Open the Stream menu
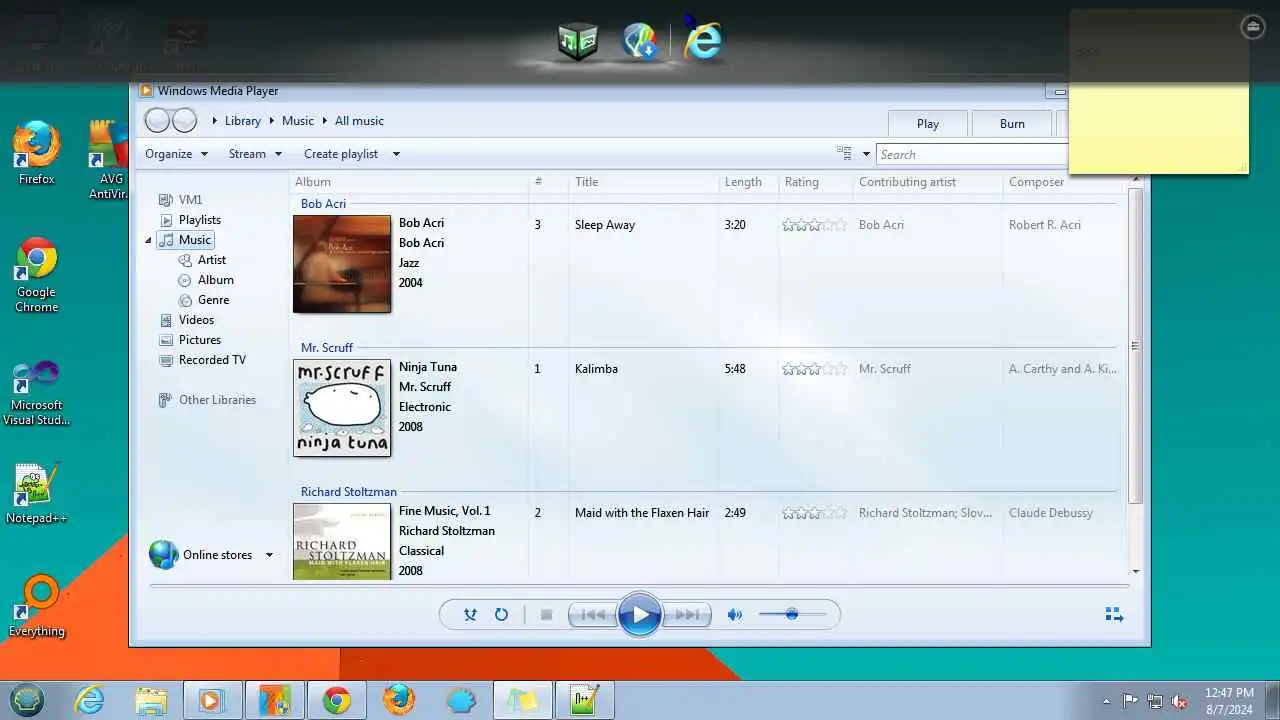 [x=255, y=154]
